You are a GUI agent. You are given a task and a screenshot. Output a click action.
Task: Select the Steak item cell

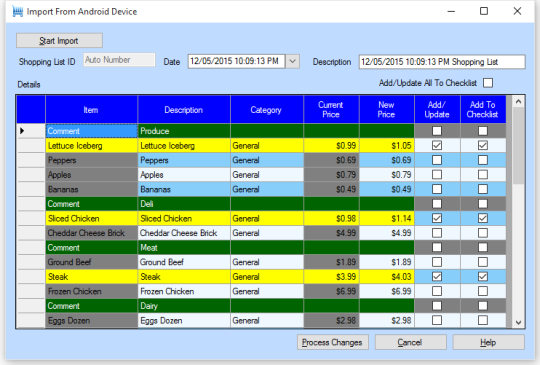pyautogui.click(x=91, y=277)
